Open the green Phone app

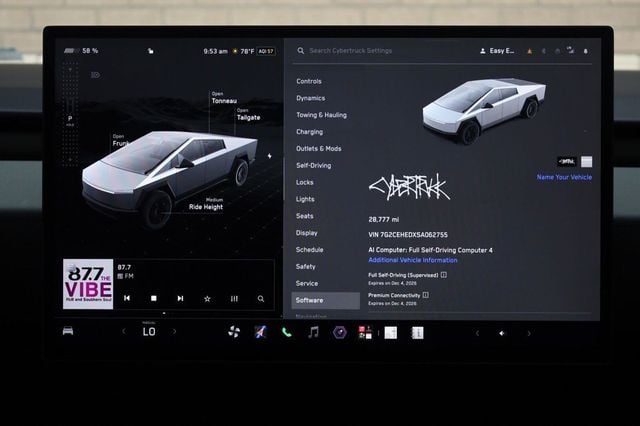[287, 333]
